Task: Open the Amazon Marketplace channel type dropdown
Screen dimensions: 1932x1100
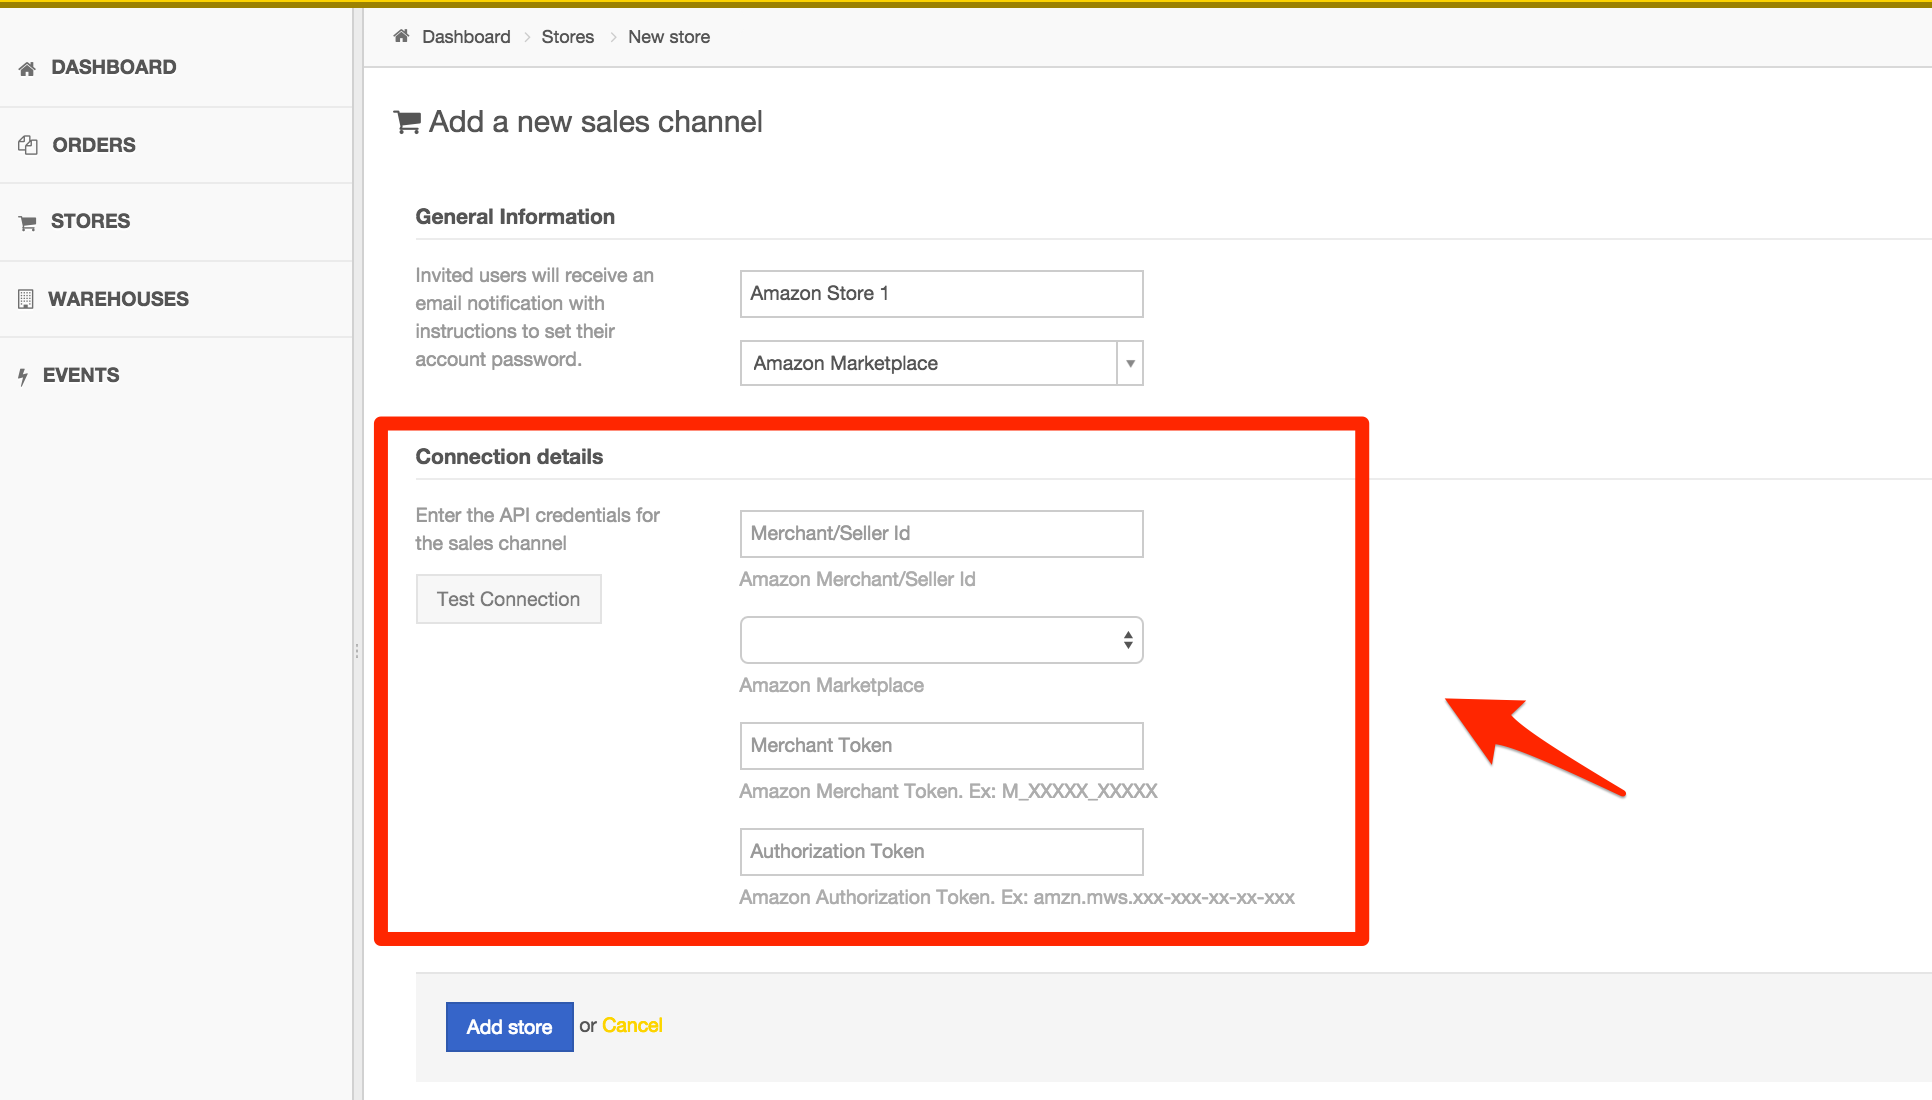Action: pos(941,363)
